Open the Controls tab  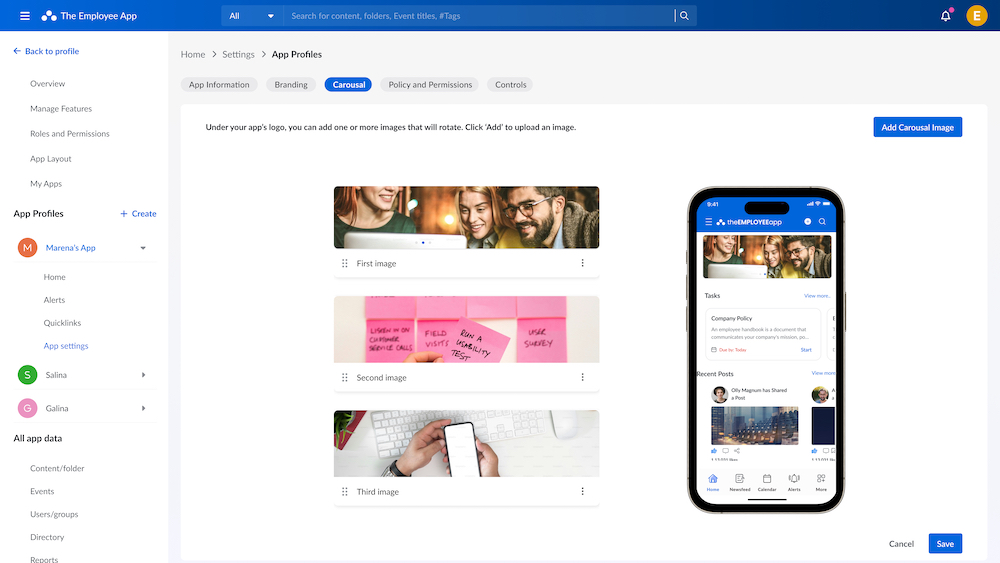(510, 84)
